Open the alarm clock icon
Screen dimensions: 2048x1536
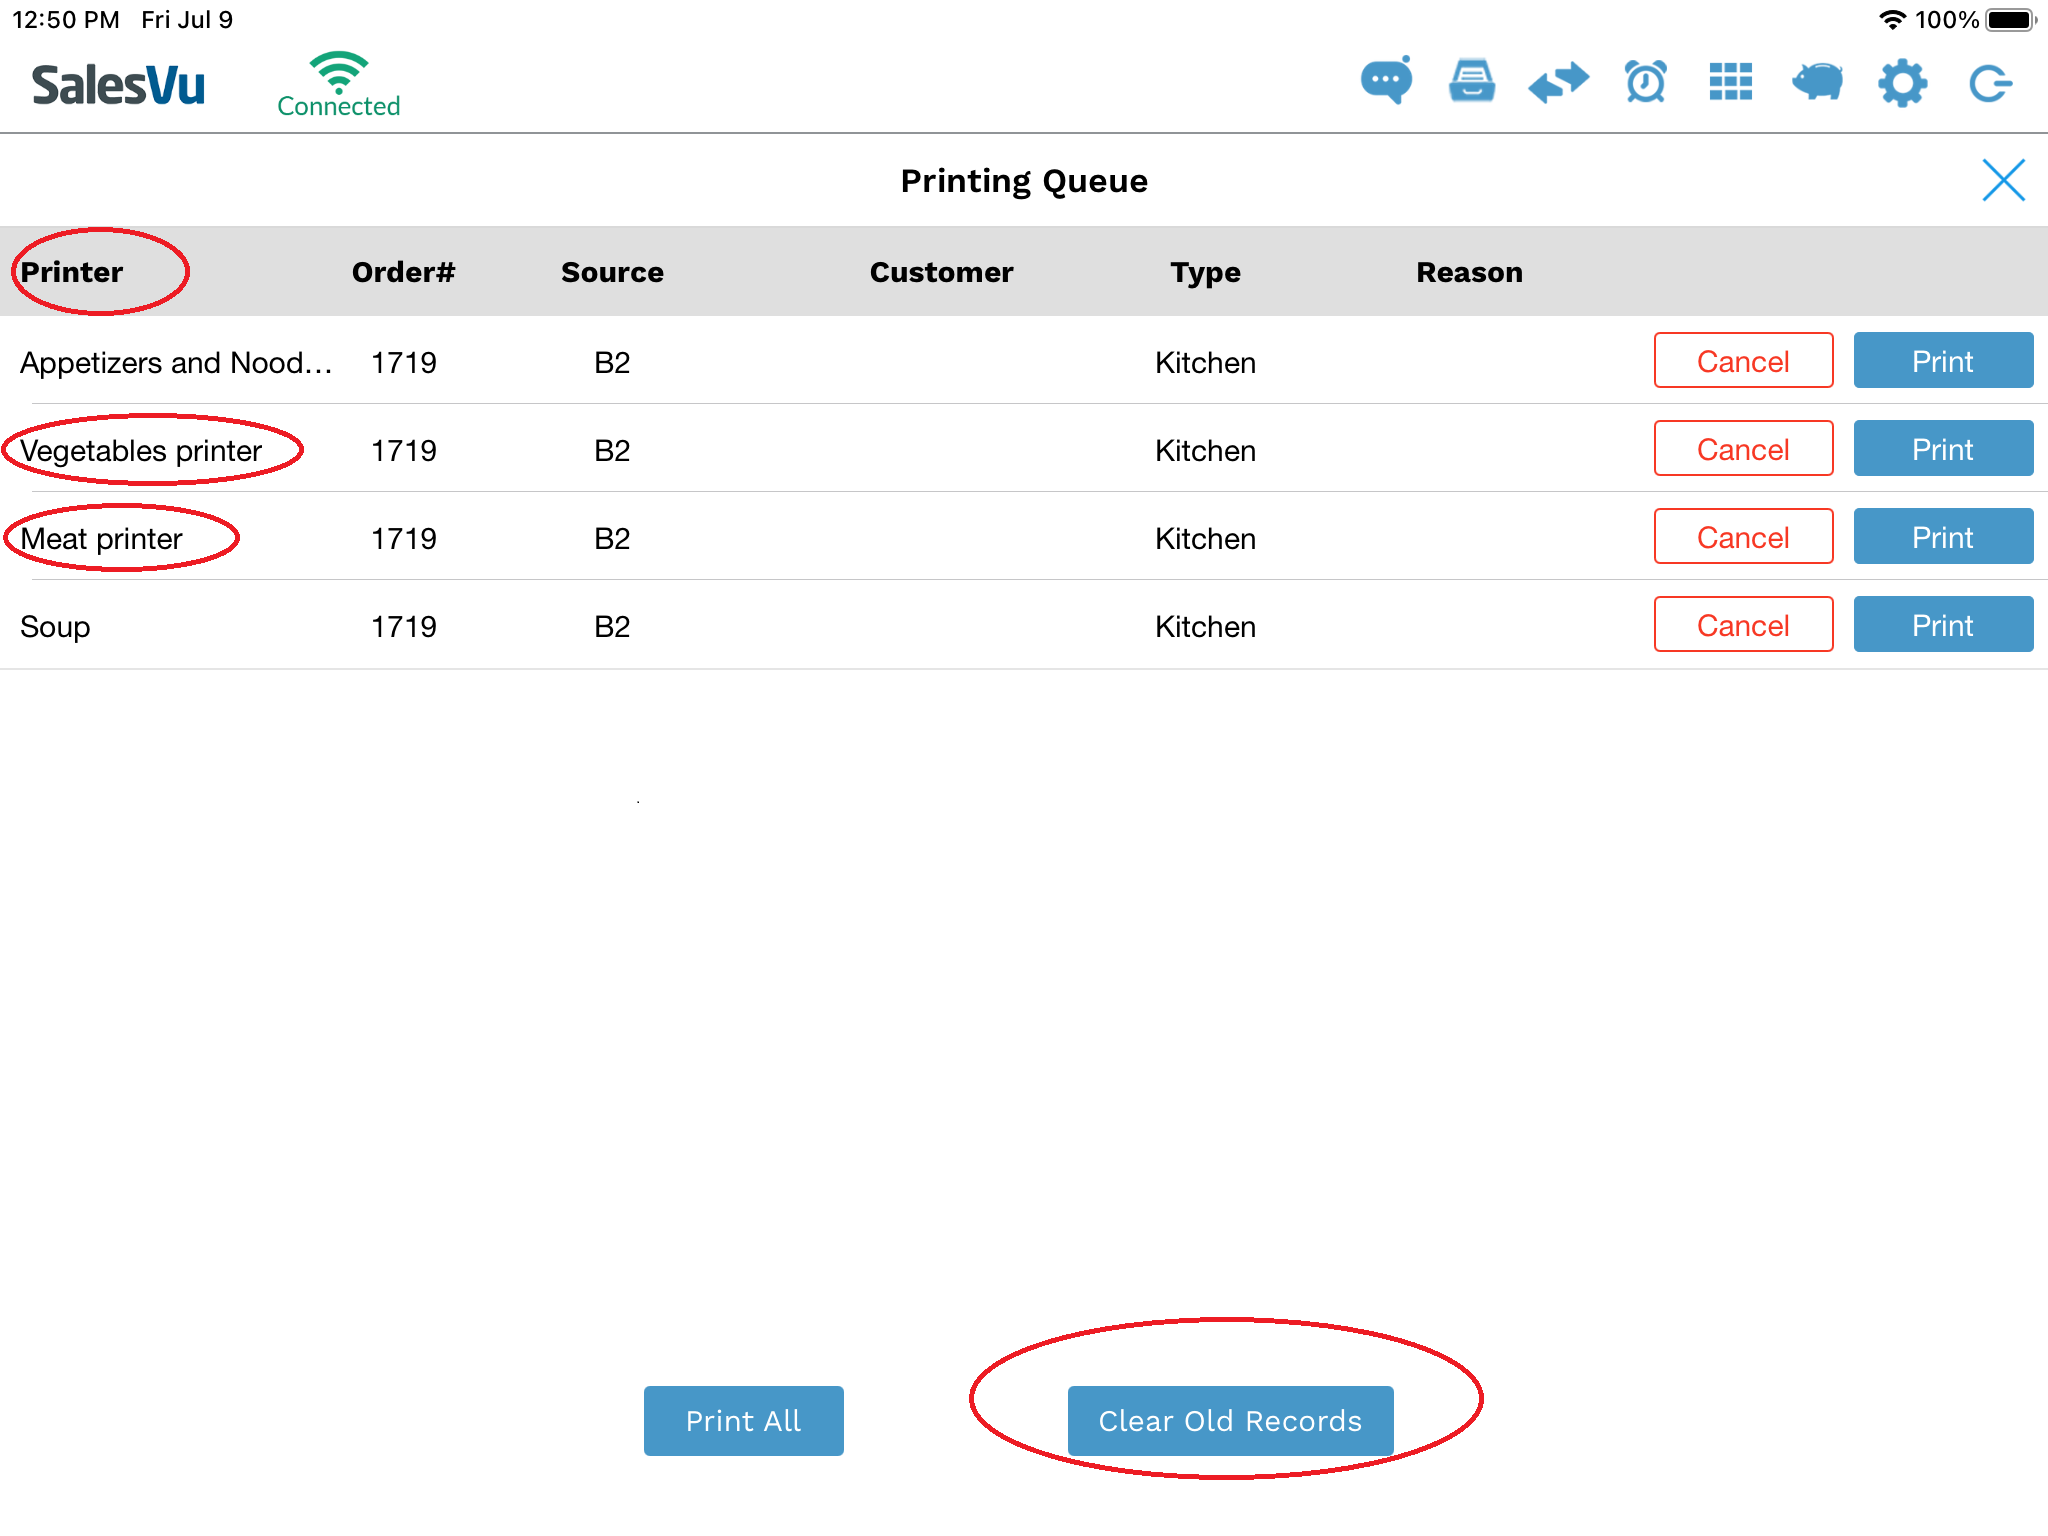coord(1645,82)
